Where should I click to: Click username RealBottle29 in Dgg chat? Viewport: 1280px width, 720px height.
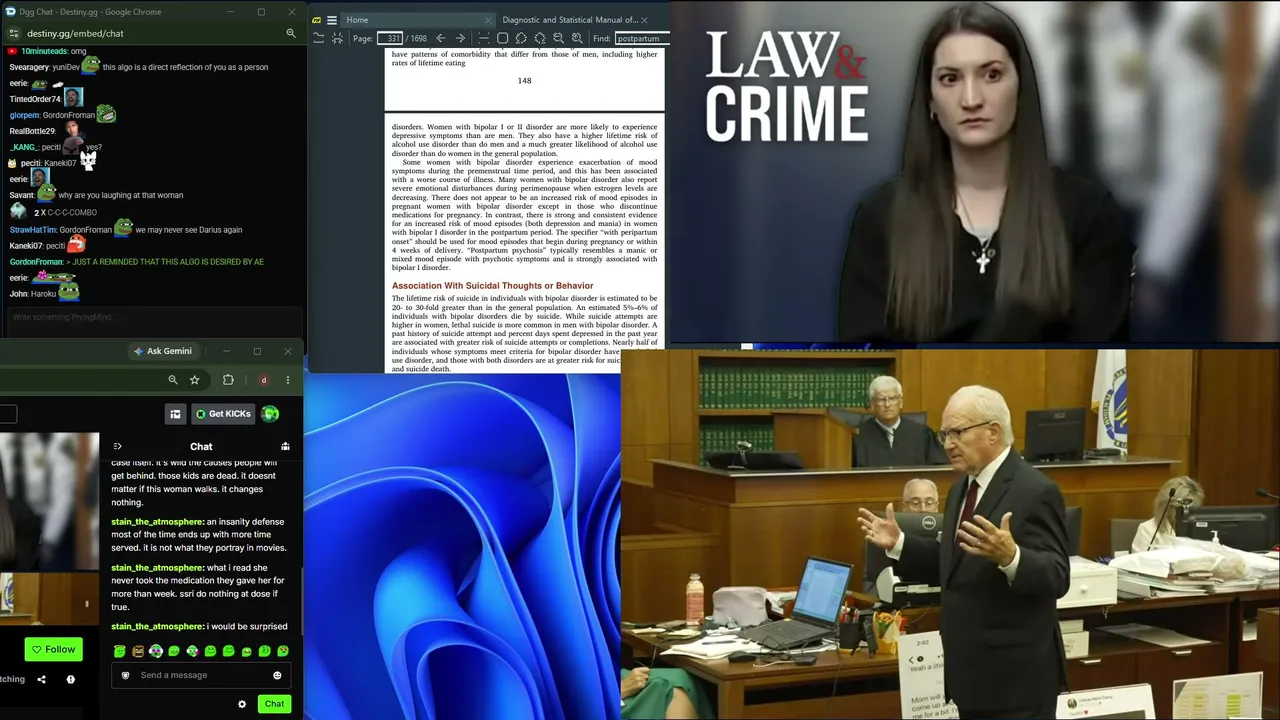pos(32,131)
